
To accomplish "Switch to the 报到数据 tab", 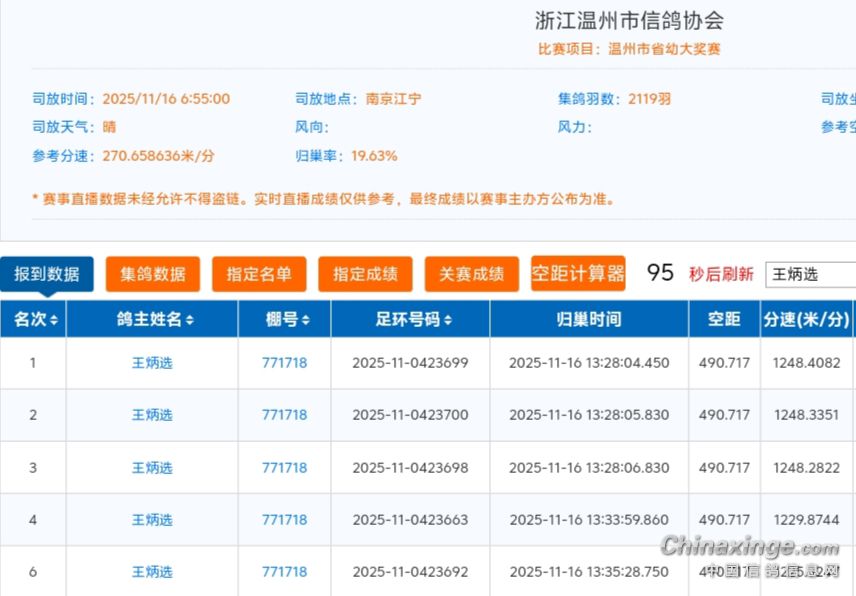I will point(47,274).
